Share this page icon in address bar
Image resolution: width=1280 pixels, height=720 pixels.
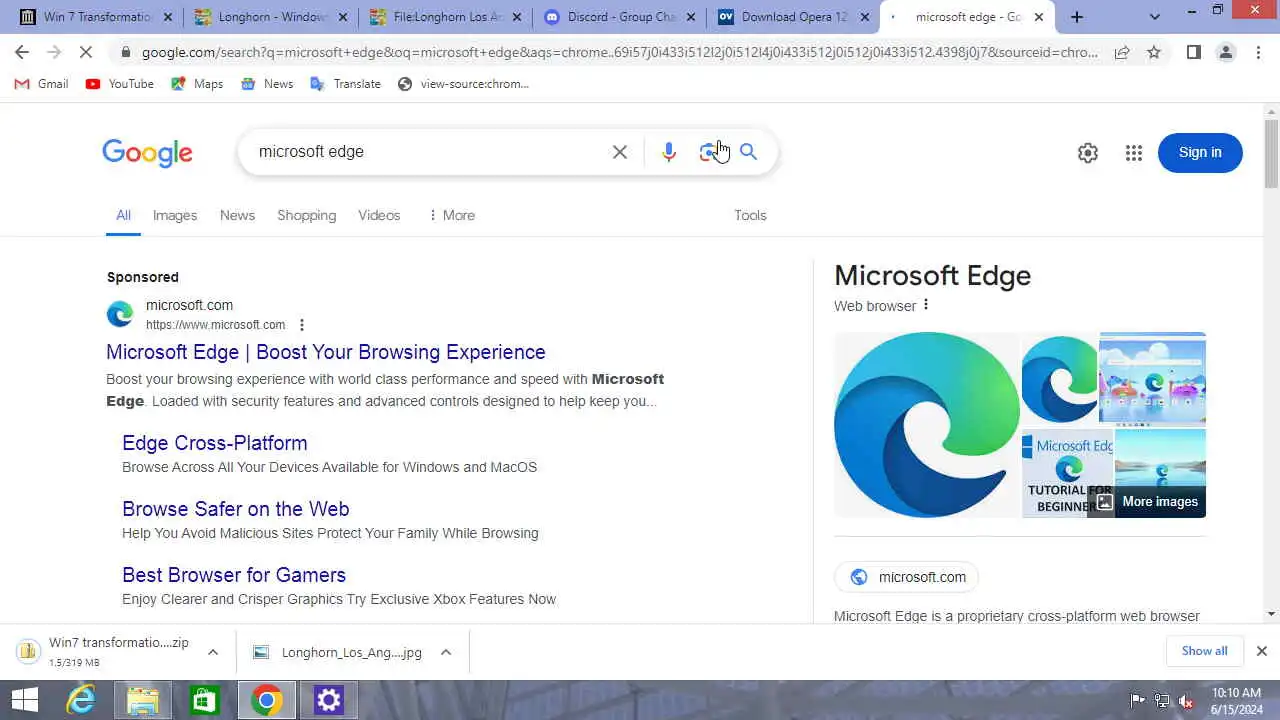(1122, 53)
